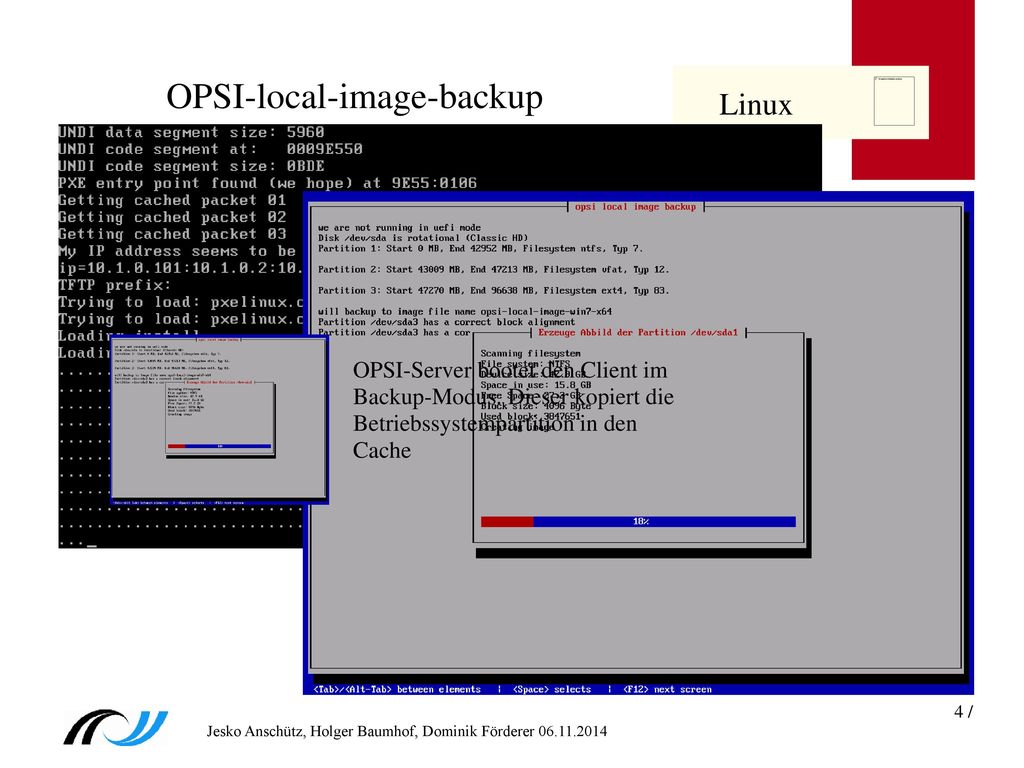Click the small backup screenshot thumbnail

pyautogui.click(x=219, y=420)
